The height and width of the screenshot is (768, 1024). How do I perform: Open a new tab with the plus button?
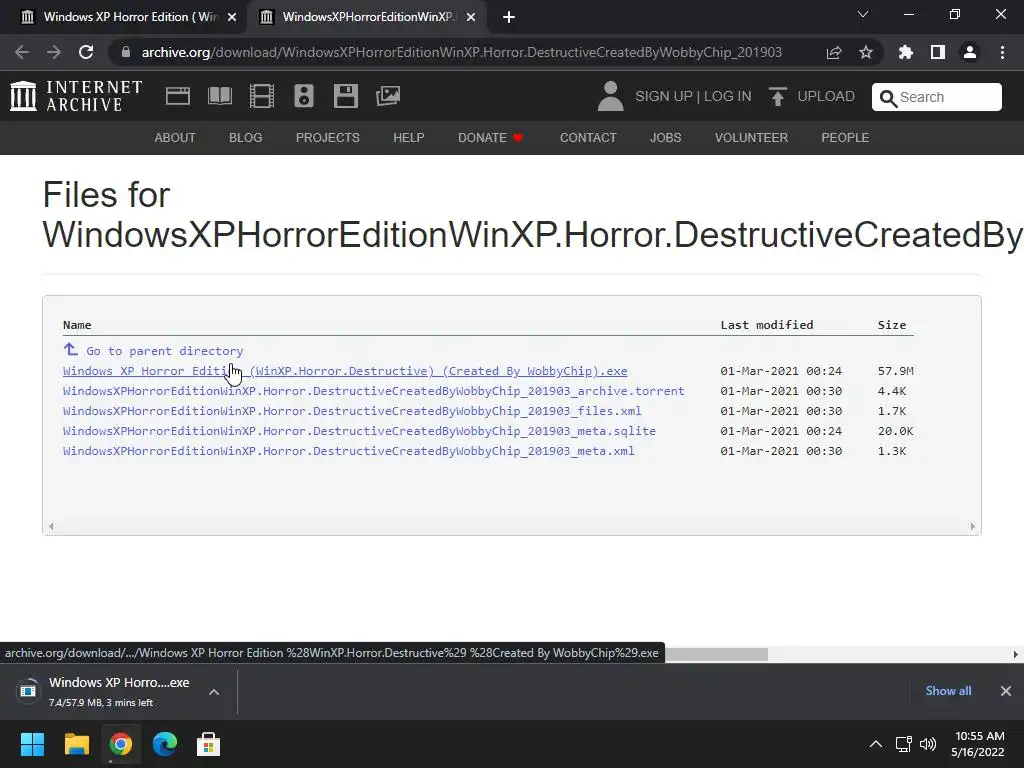pos(509,17)
